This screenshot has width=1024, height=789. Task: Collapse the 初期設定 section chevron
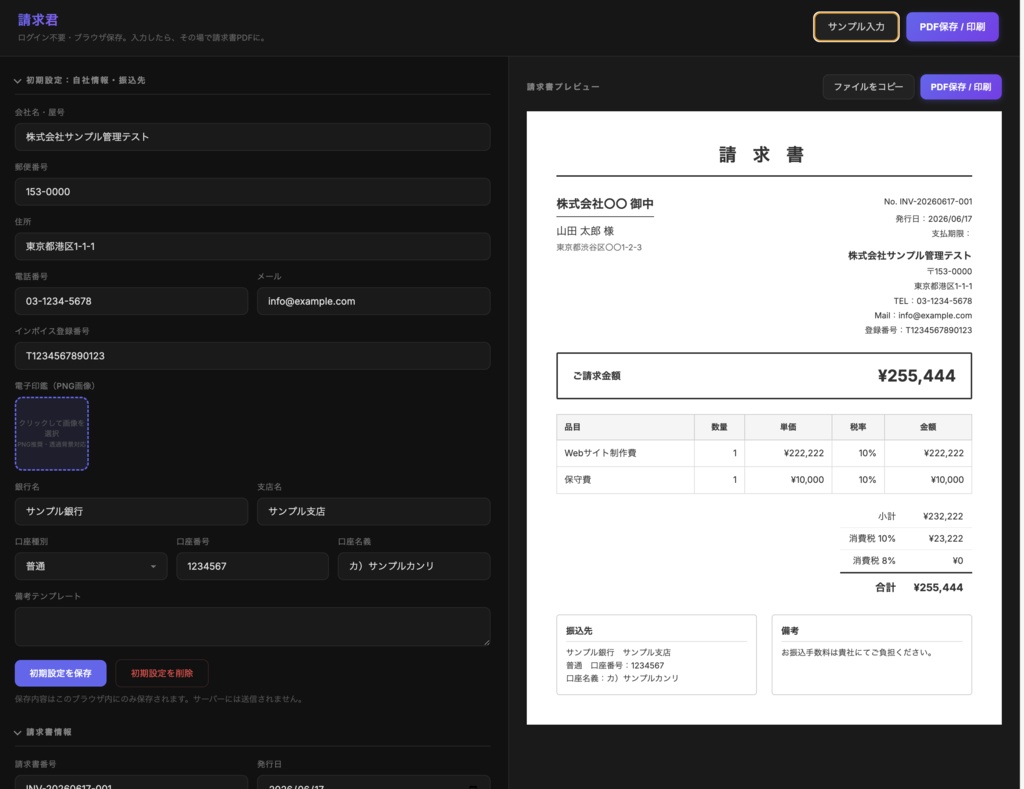coord(18,80)
